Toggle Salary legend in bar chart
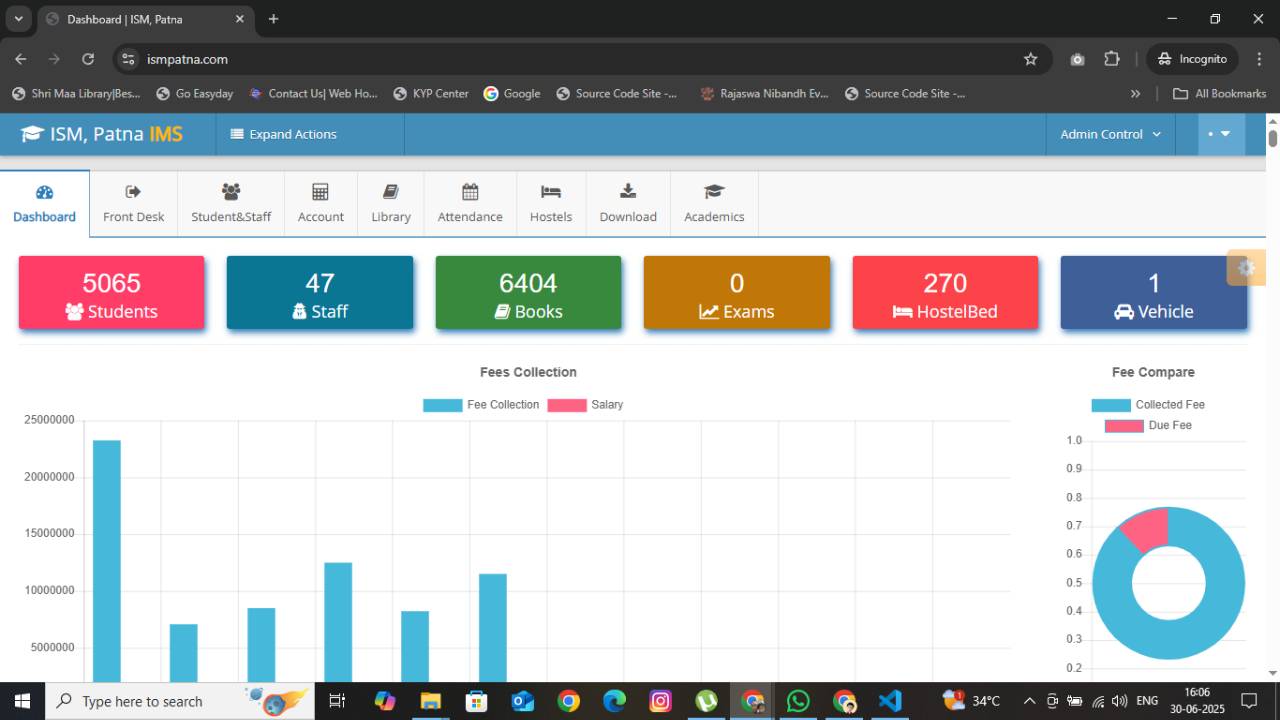Image resolution: width=1280 pixels, height=720 pixels. (x=585, y=405)
